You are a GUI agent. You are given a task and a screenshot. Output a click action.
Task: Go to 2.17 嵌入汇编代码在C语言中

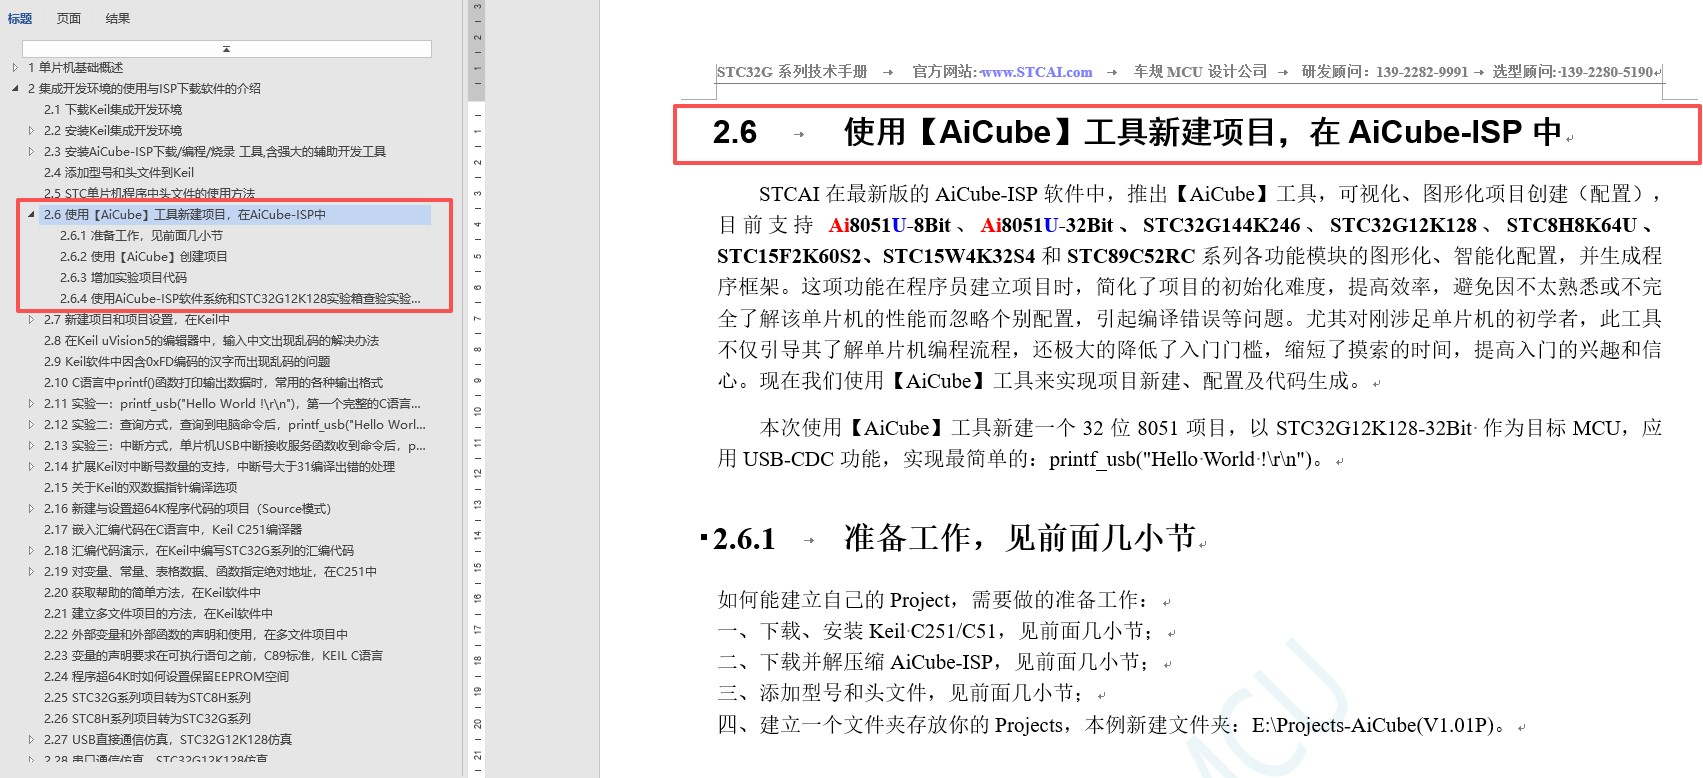click(x=173, y=530)
